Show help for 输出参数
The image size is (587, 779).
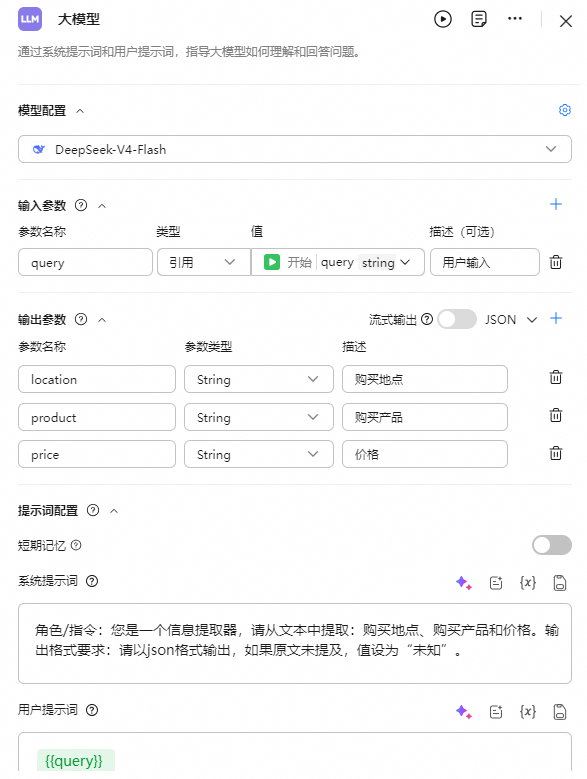[x=81, y=319]
